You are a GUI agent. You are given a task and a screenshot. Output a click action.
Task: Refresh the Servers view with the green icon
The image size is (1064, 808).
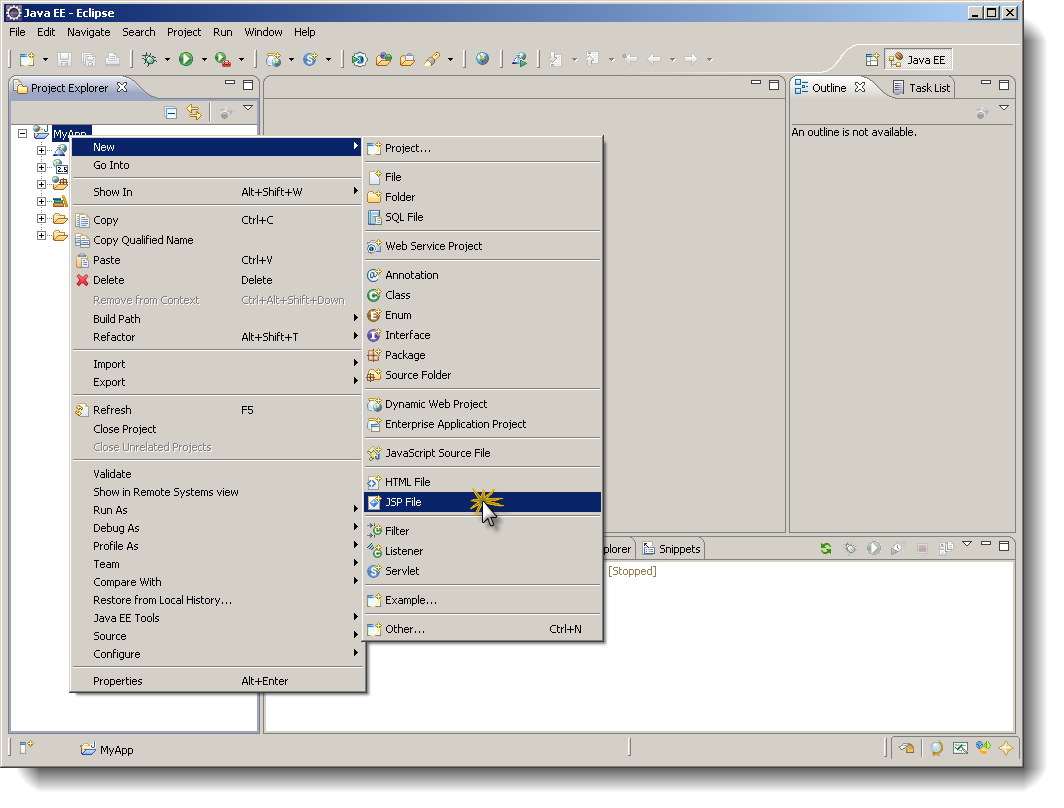pos(824,548)
